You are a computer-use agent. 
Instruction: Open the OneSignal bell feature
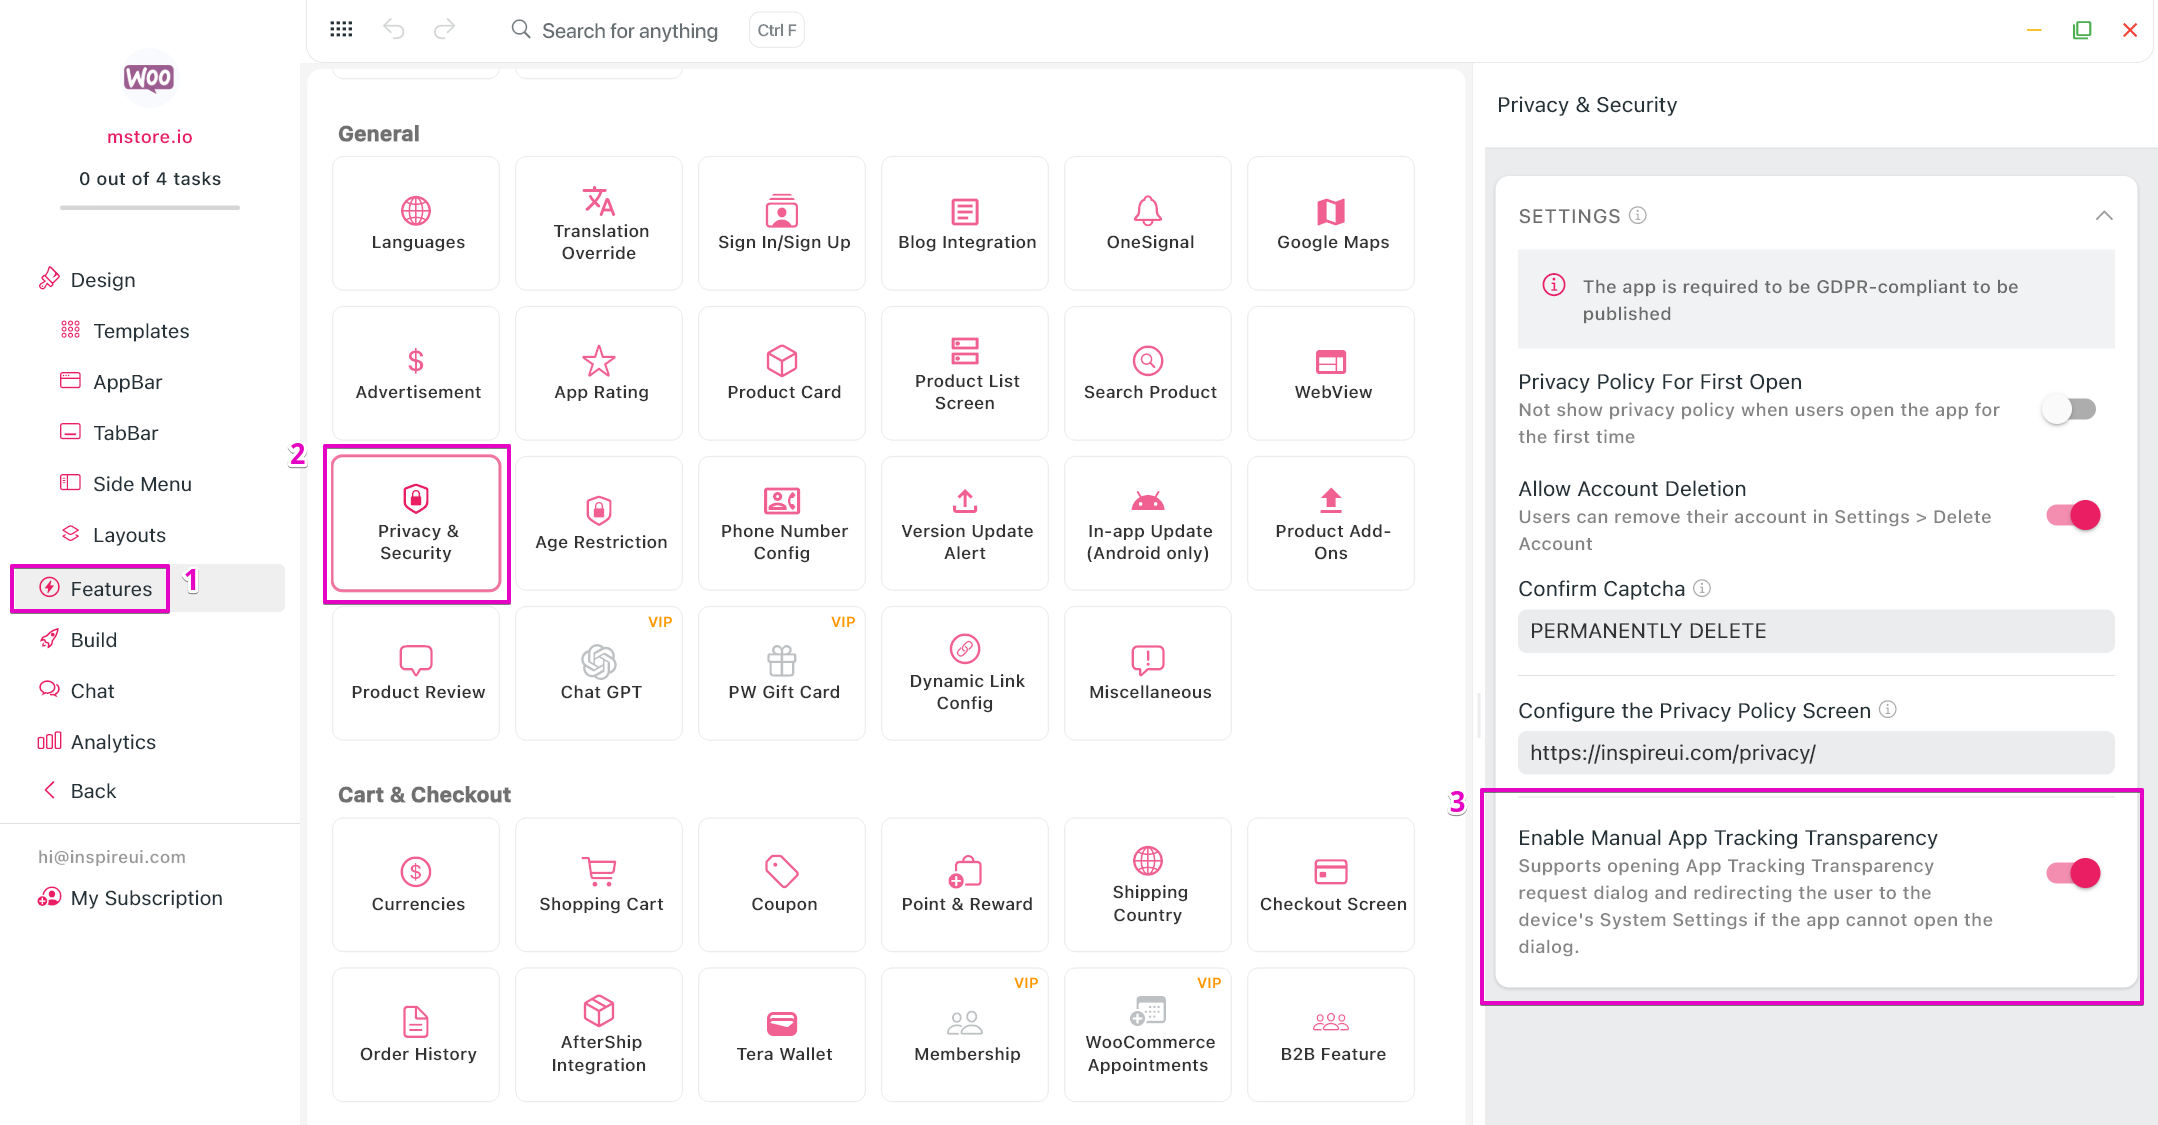coord(1148,223)
